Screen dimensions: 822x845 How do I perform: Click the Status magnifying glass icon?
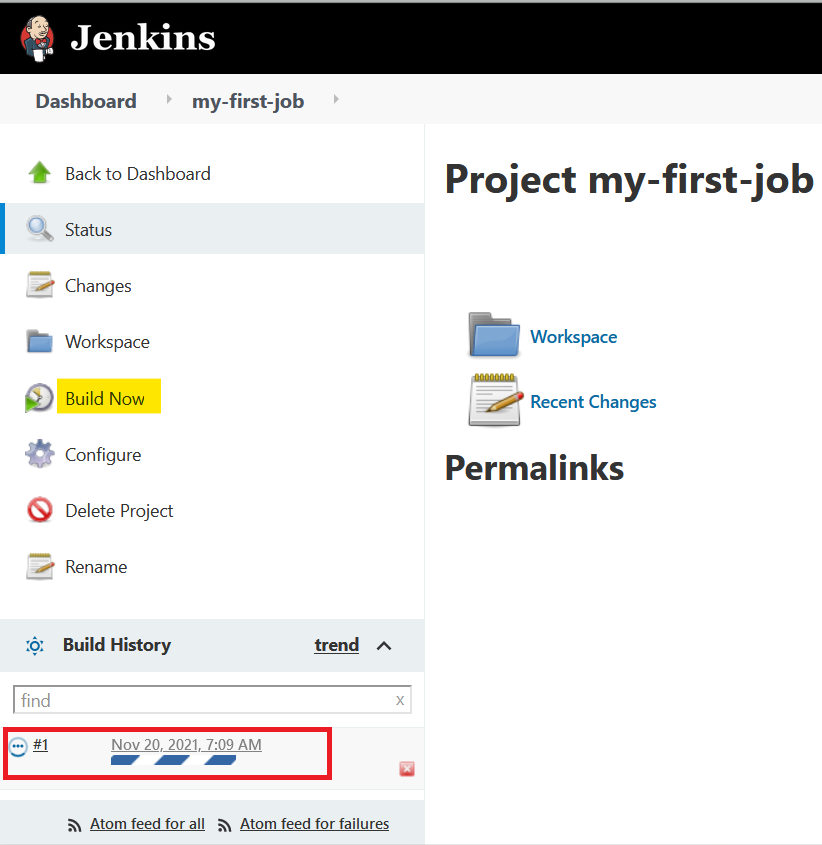40,229
